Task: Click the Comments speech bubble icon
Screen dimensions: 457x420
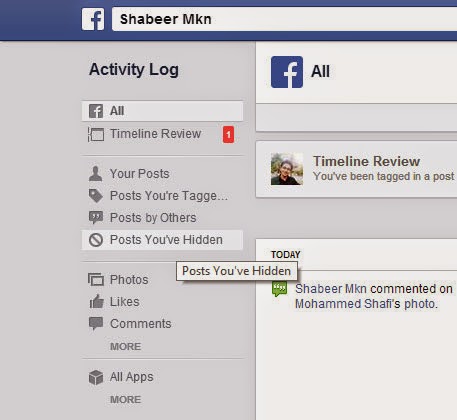Action: pos(96,324)
